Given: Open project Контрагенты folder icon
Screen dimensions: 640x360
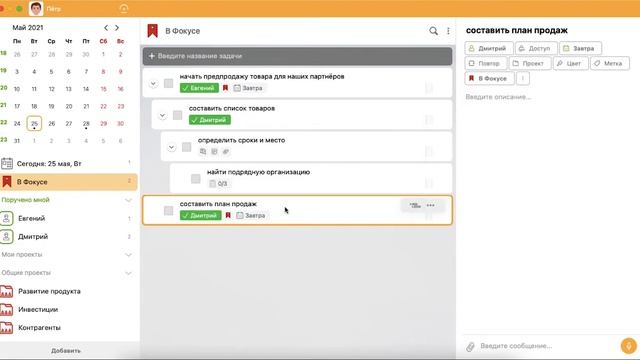Looking at the screenshot, I should [7, 327].
